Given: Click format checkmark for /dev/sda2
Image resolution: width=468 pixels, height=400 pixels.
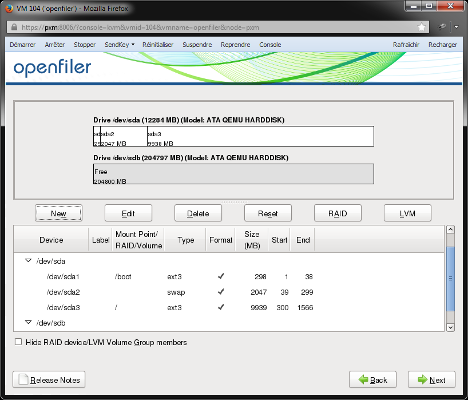Looking at the screenshot, I should click(x=221, y=292).
